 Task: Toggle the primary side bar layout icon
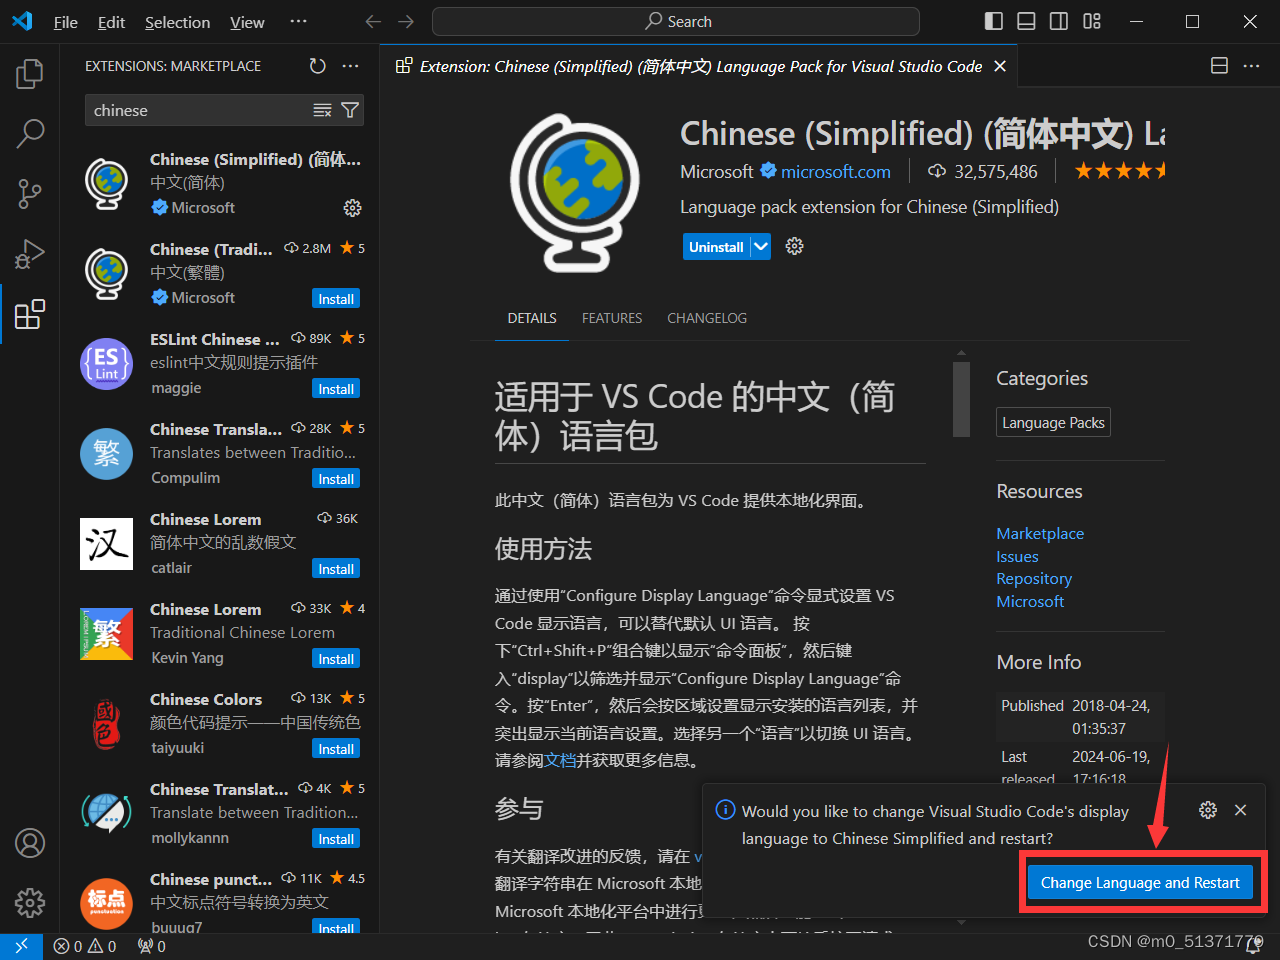pos(994,21)
